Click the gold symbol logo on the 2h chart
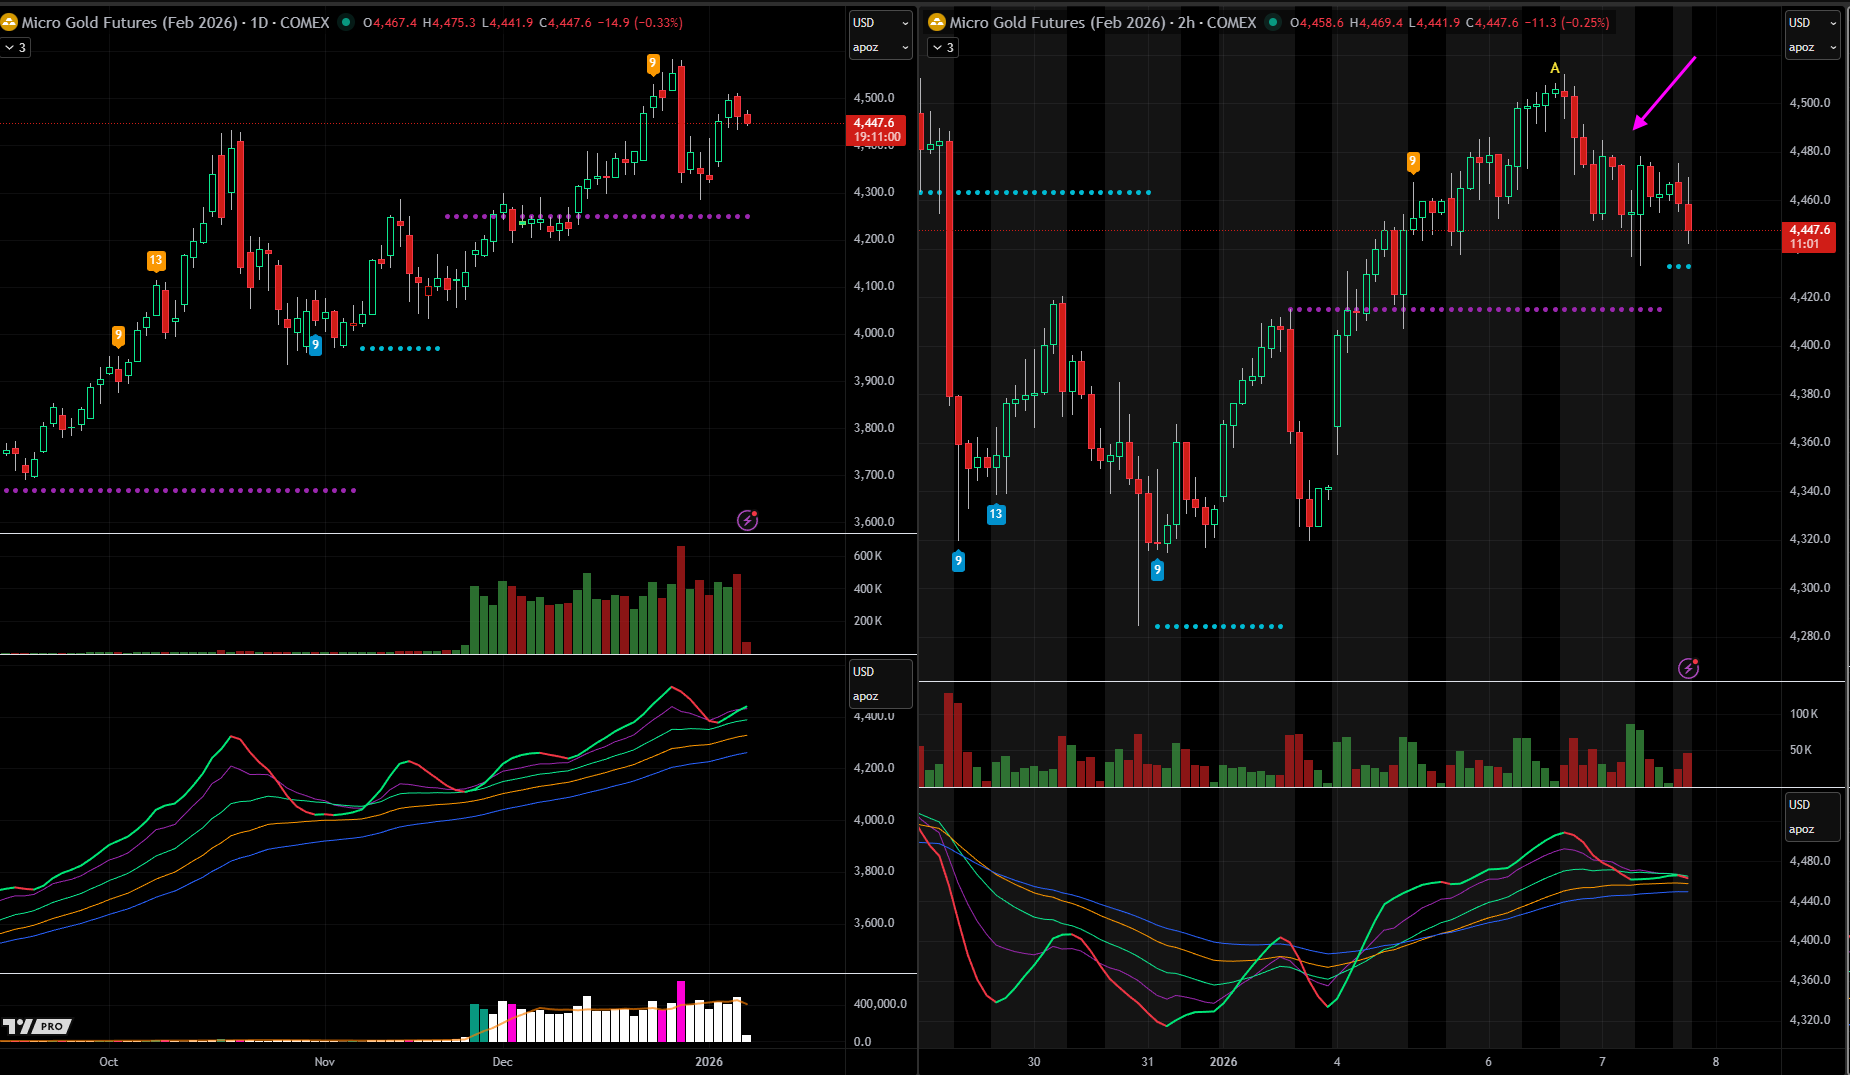Screen dimensions: 1850x1075 pyautogui.click(x=936, y=22)
